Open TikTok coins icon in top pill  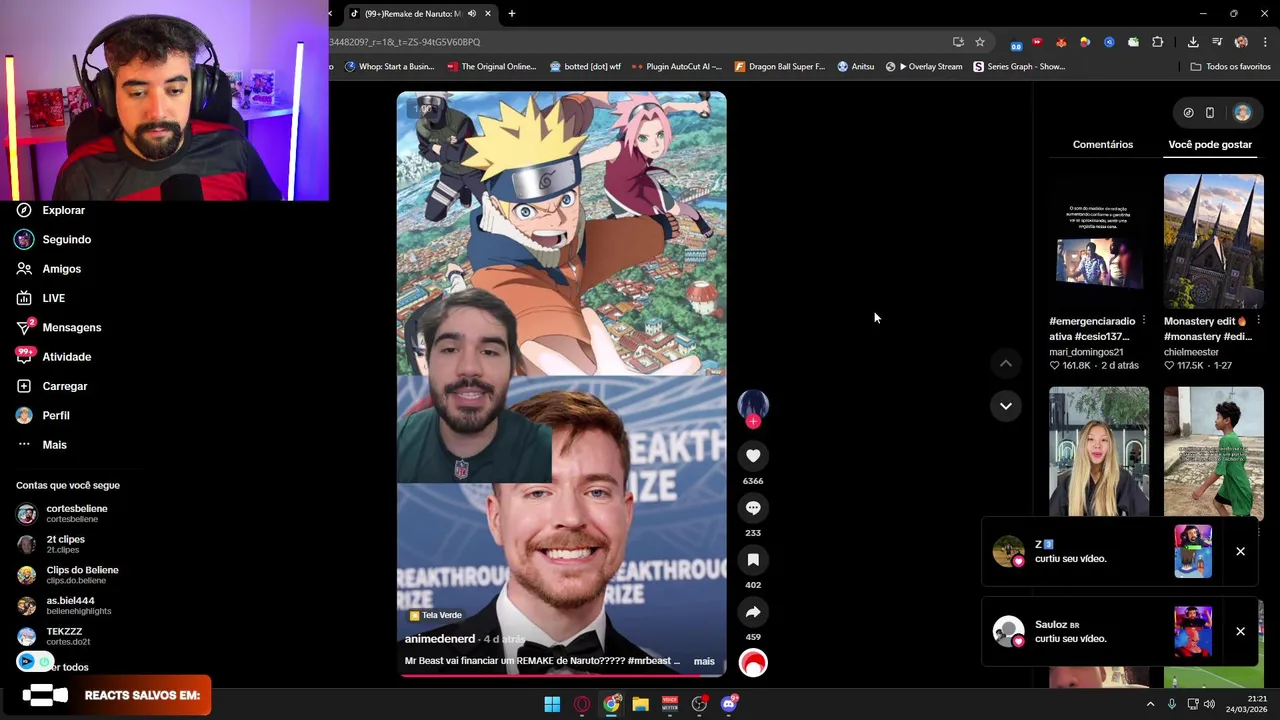(1188, 113)
